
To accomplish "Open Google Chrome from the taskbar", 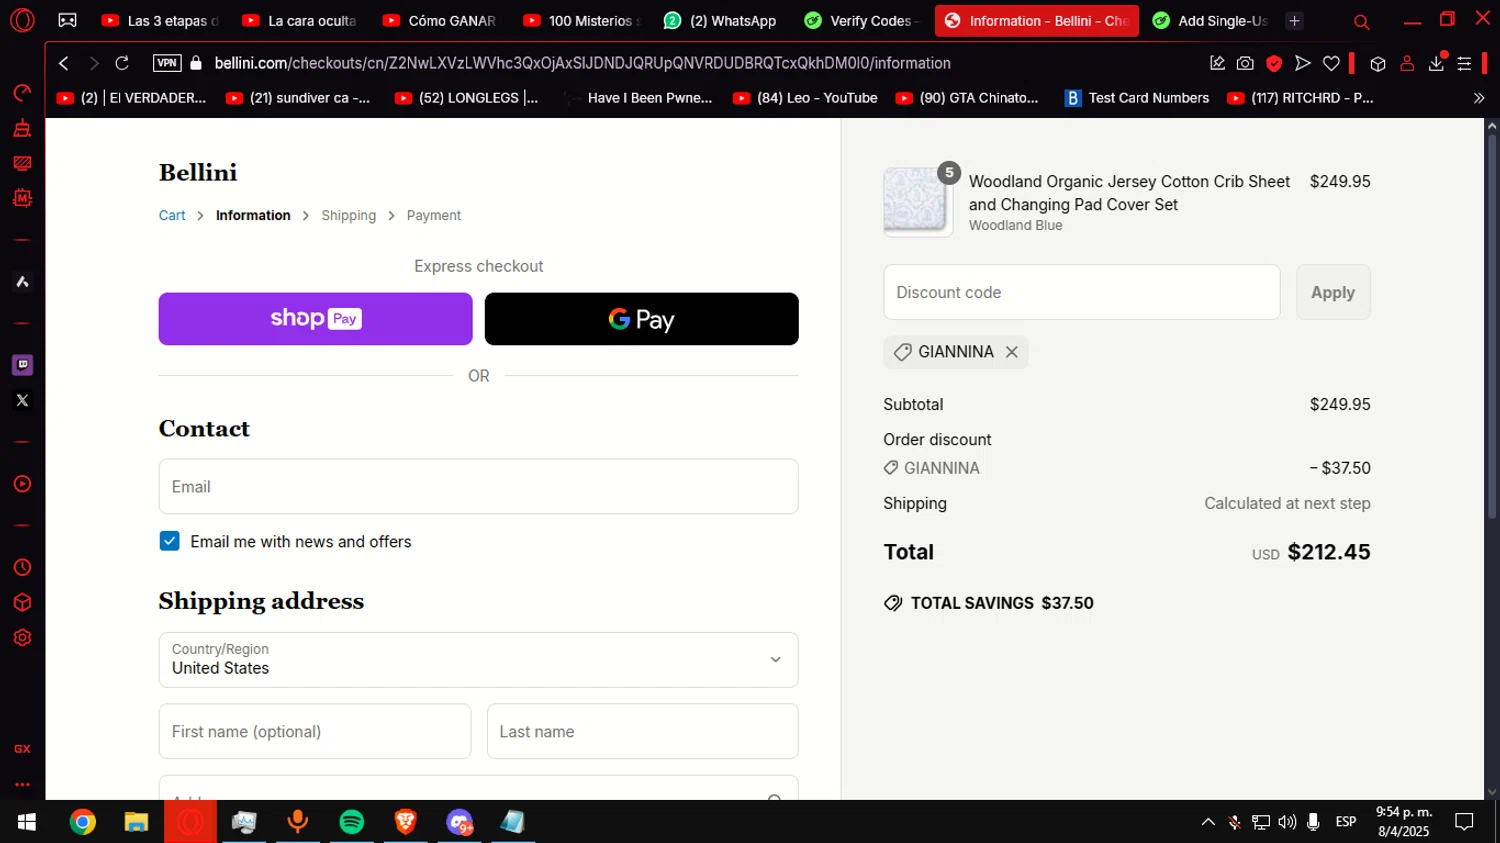I will tap(83, 822).
